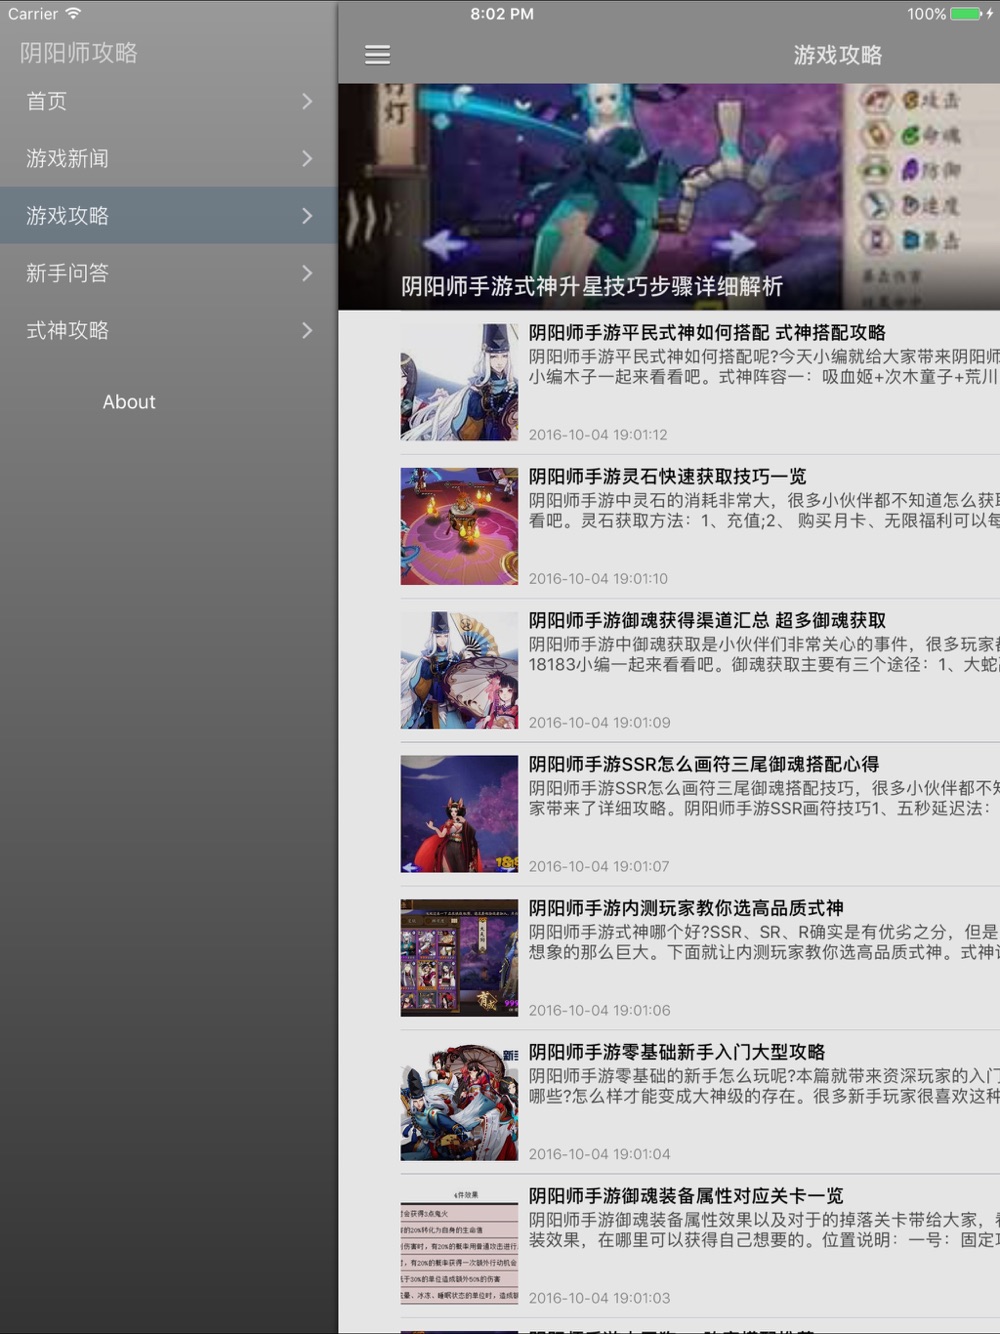The image size is (1000, 1334).
Task: Expand chevron next to 式神攻略
Action: [307, 329]
